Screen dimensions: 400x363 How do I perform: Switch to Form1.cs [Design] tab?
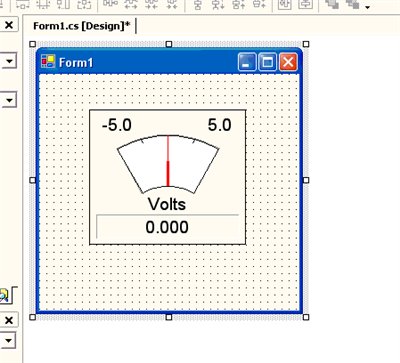(x=82, y=26)
